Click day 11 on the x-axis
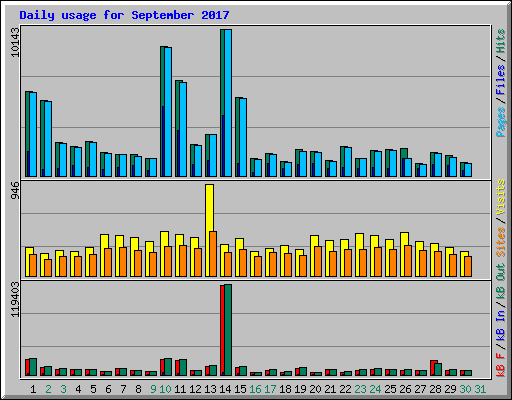 coord(180,389)
